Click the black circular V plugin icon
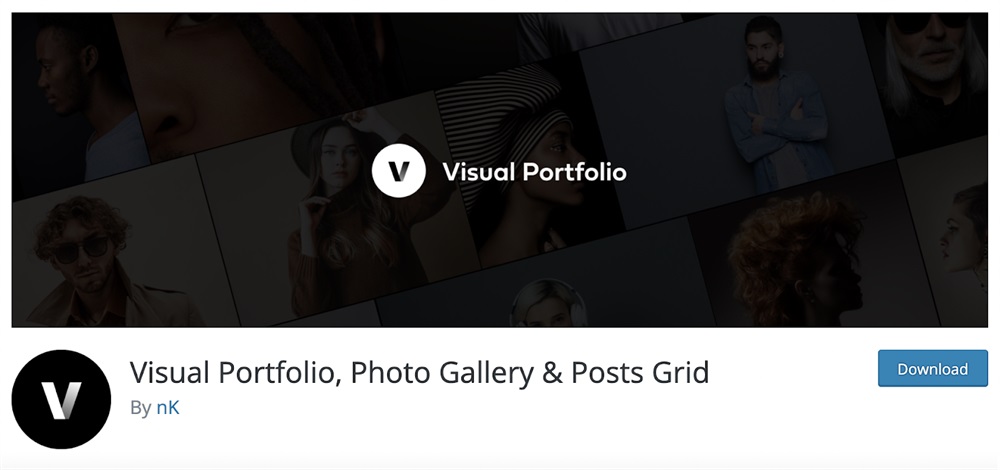 (x=61, y=399)
